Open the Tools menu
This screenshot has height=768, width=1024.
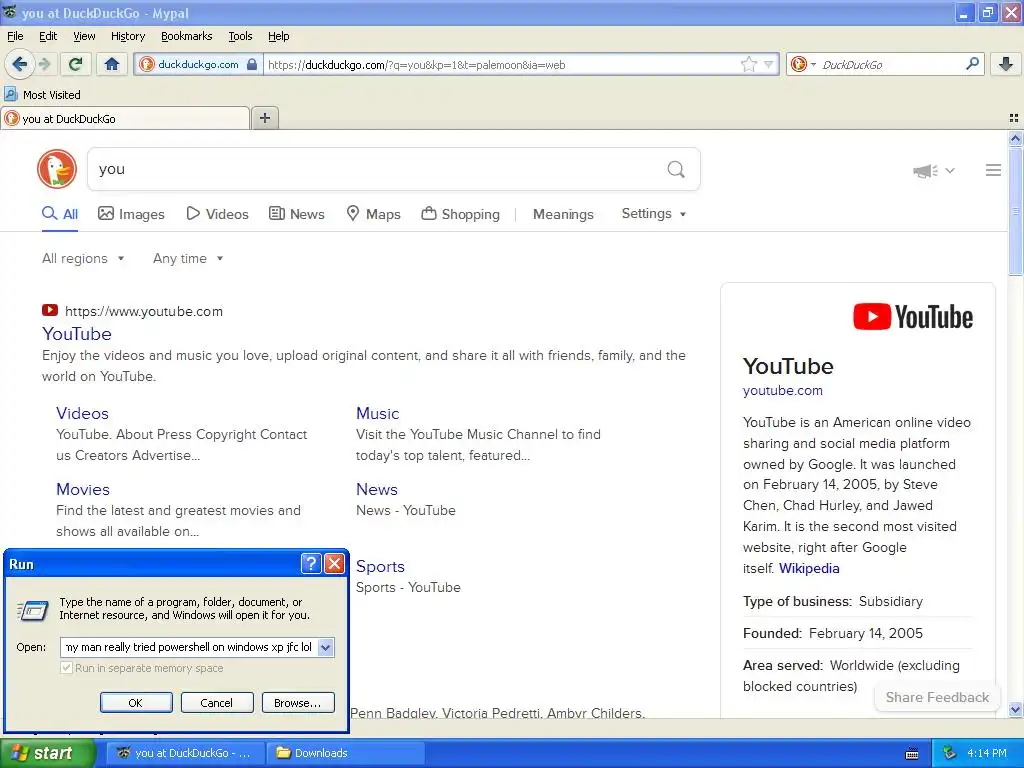point(240,36)
